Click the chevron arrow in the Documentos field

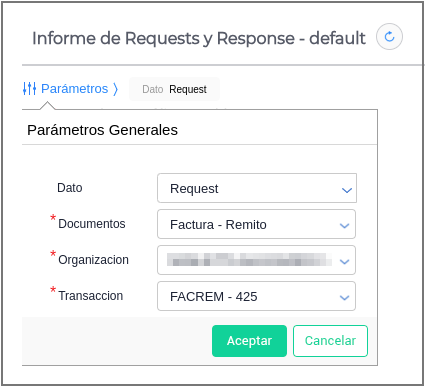pyautogui.click(x=344, y=226)
